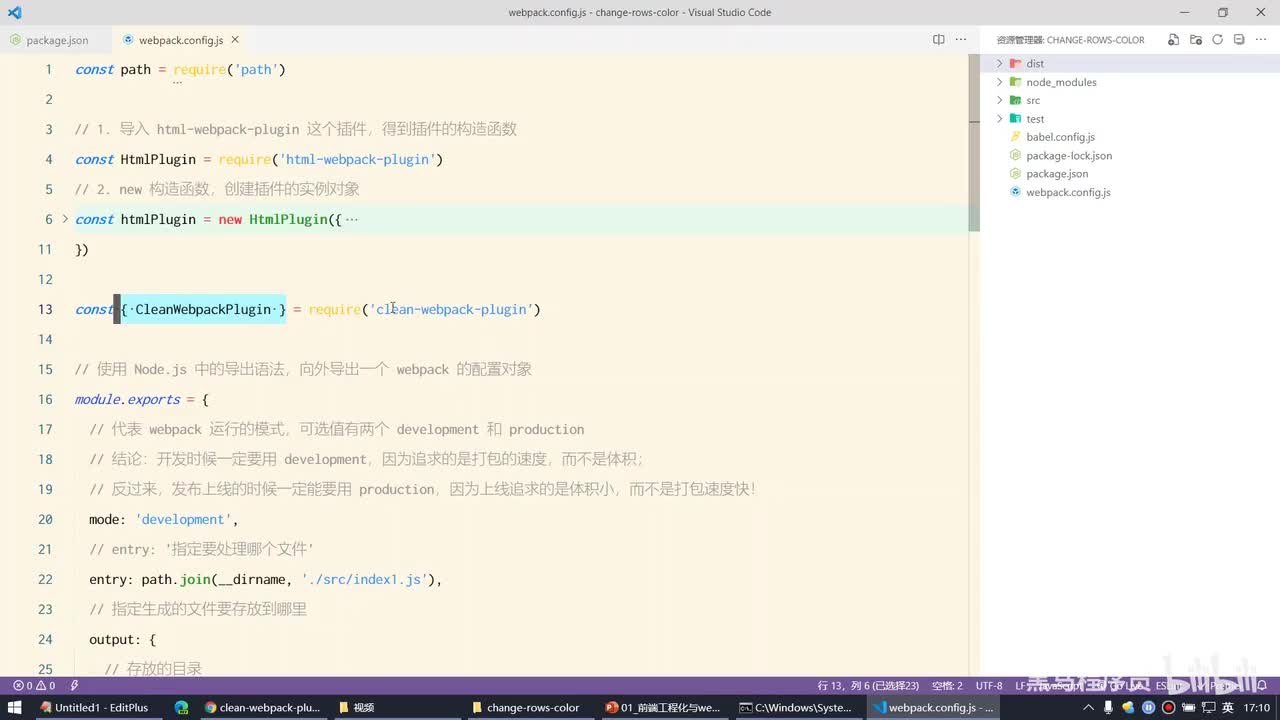Click line number 13 in gutter
Image resolution: width=1280 pixels, height=720 pixels.
[45, 309]
